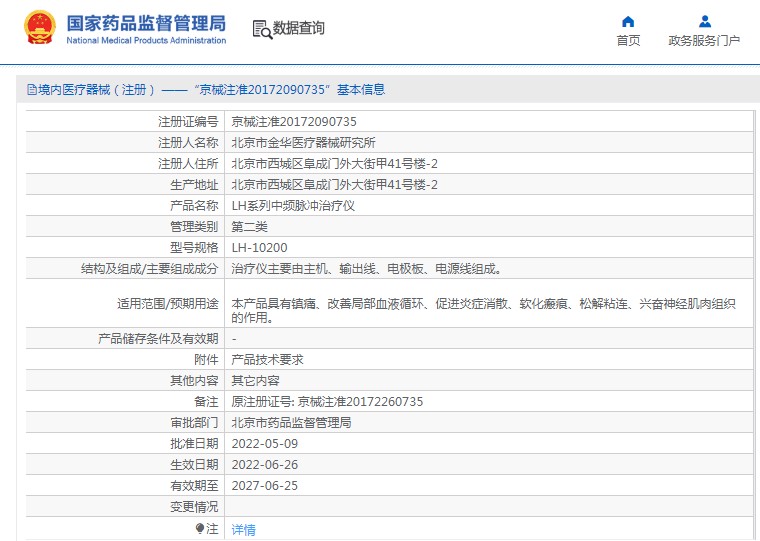Click the 政务服务门户 person icon

click(x=704, y=22)
